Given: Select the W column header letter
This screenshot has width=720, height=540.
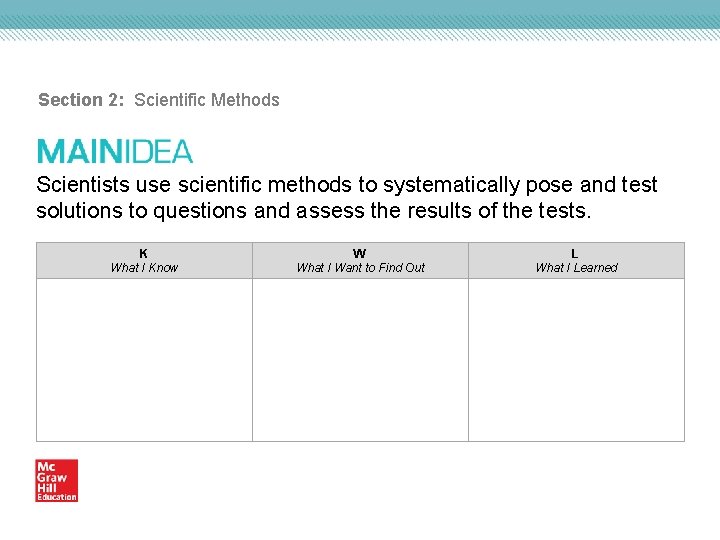Looking at the screenshot, I should click(360, 254).
